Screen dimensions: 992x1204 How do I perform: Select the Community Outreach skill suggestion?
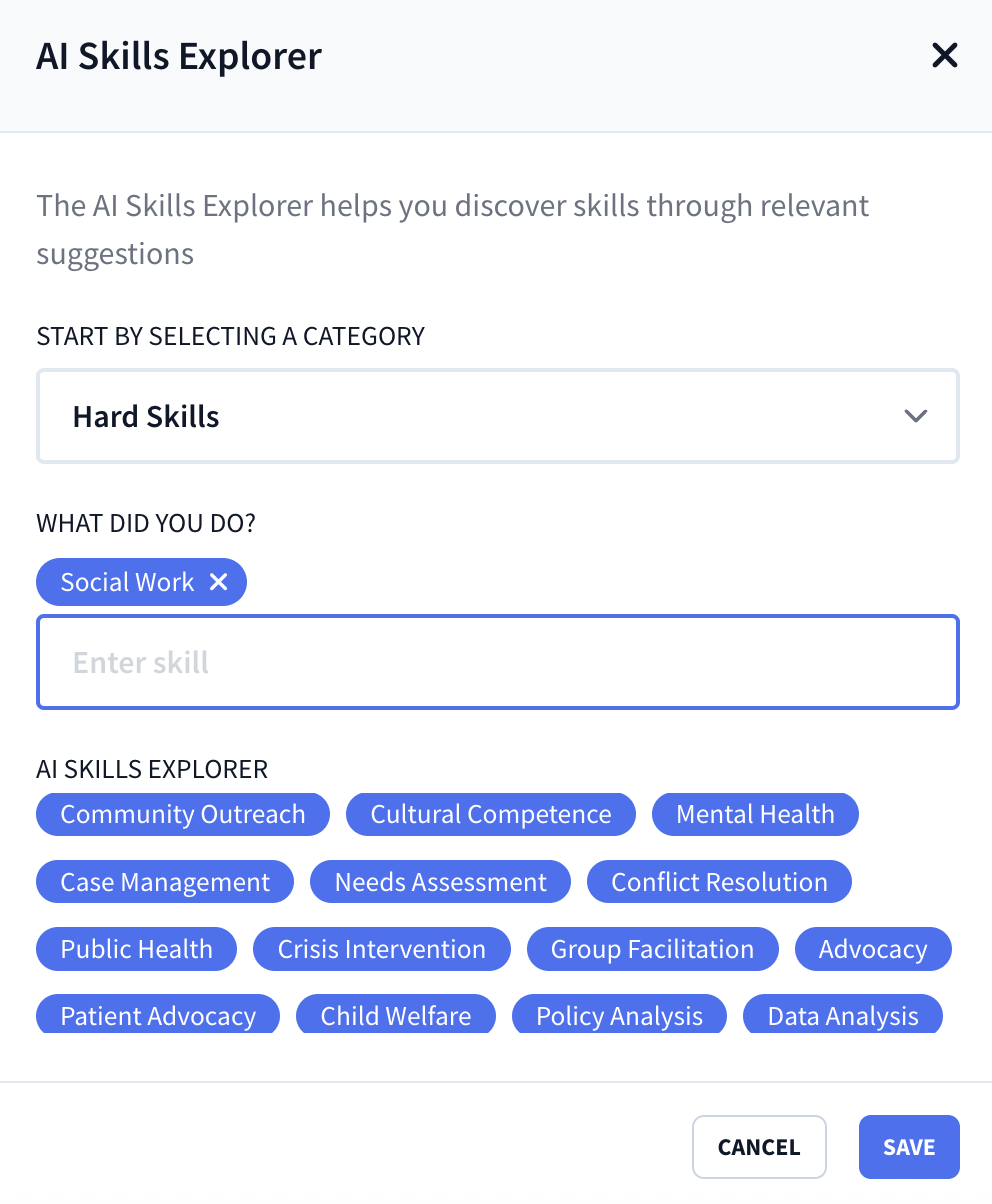182,814
